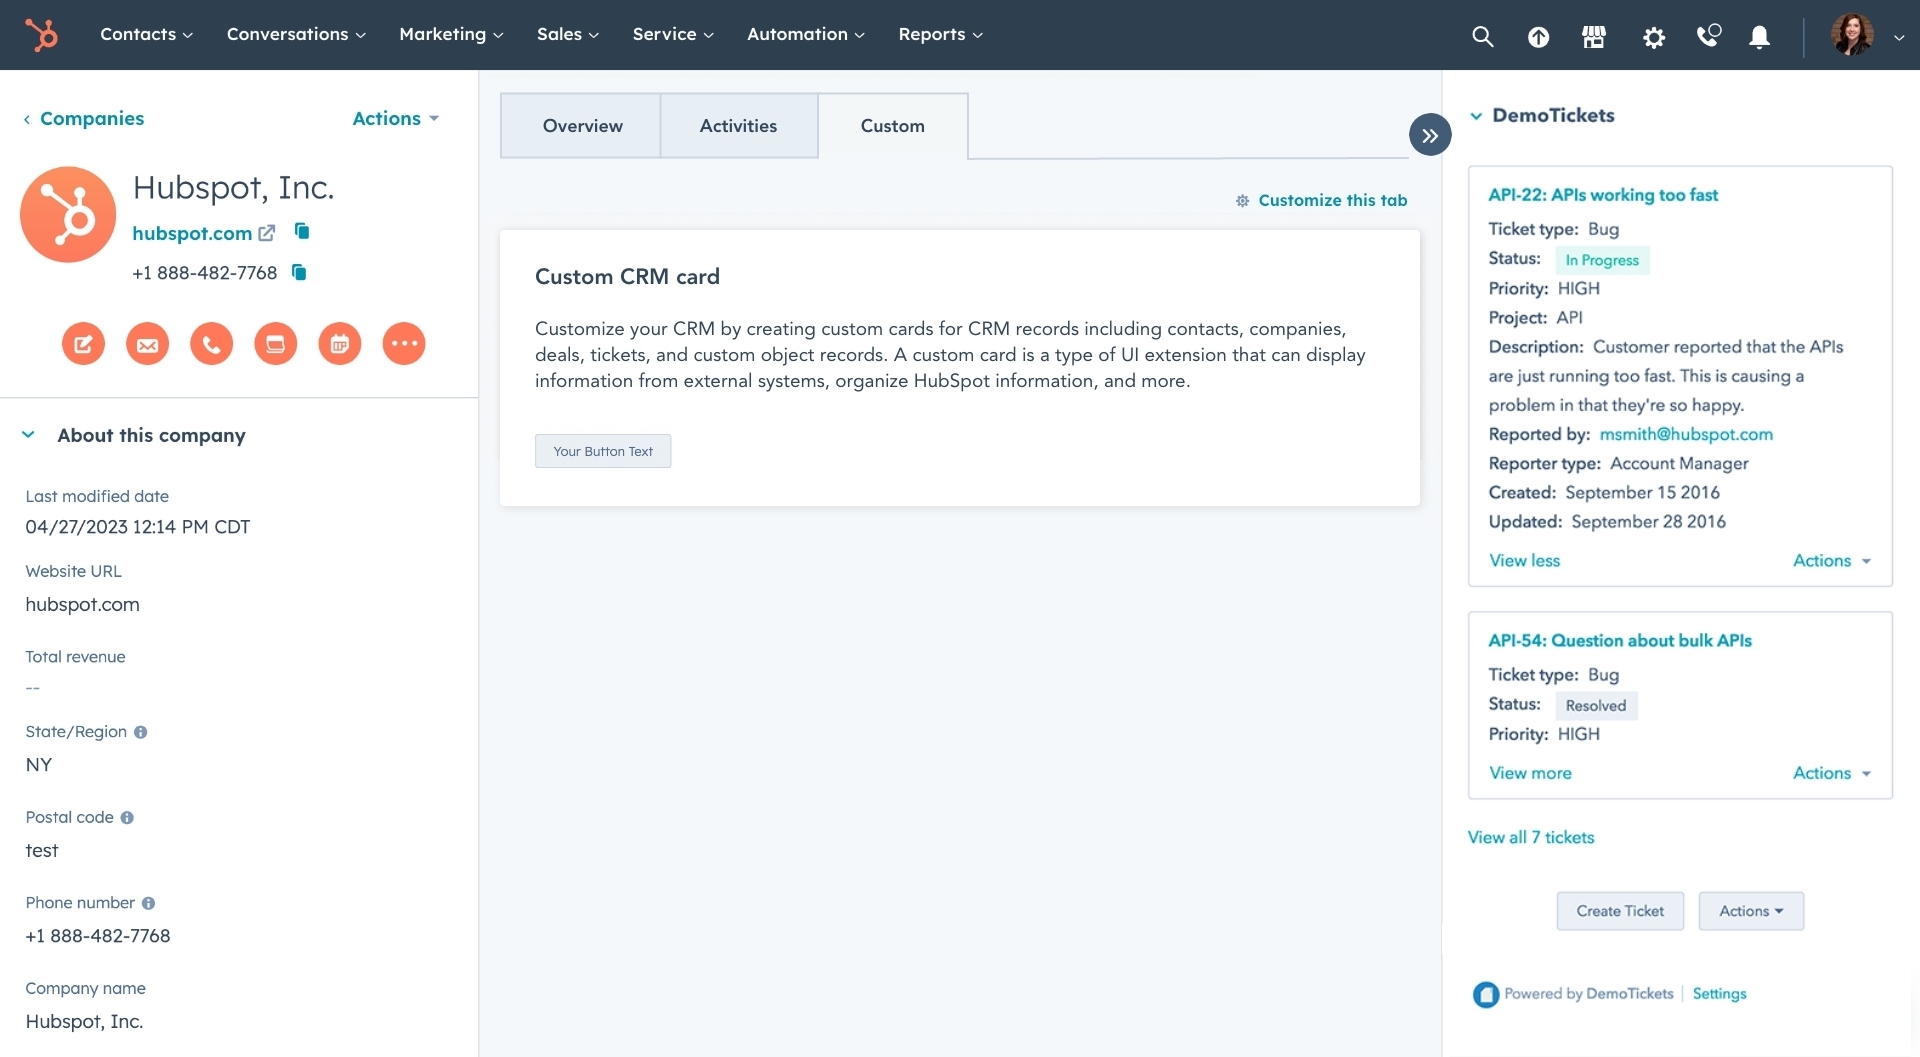Screen dimensions: 1920x1057
Task: Show Postal code info icon
Action: [127, 818]
